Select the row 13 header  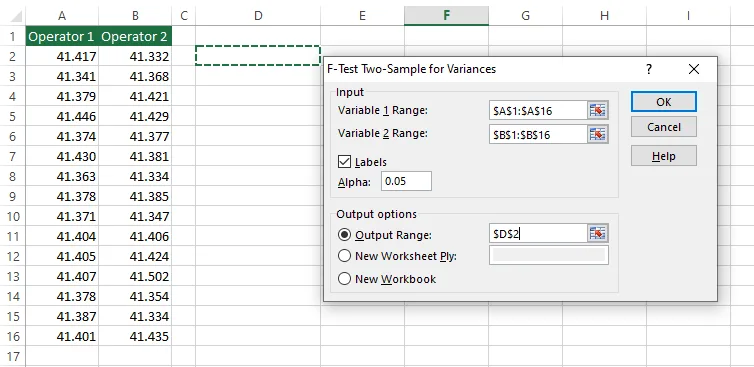(x=13, y=277)
